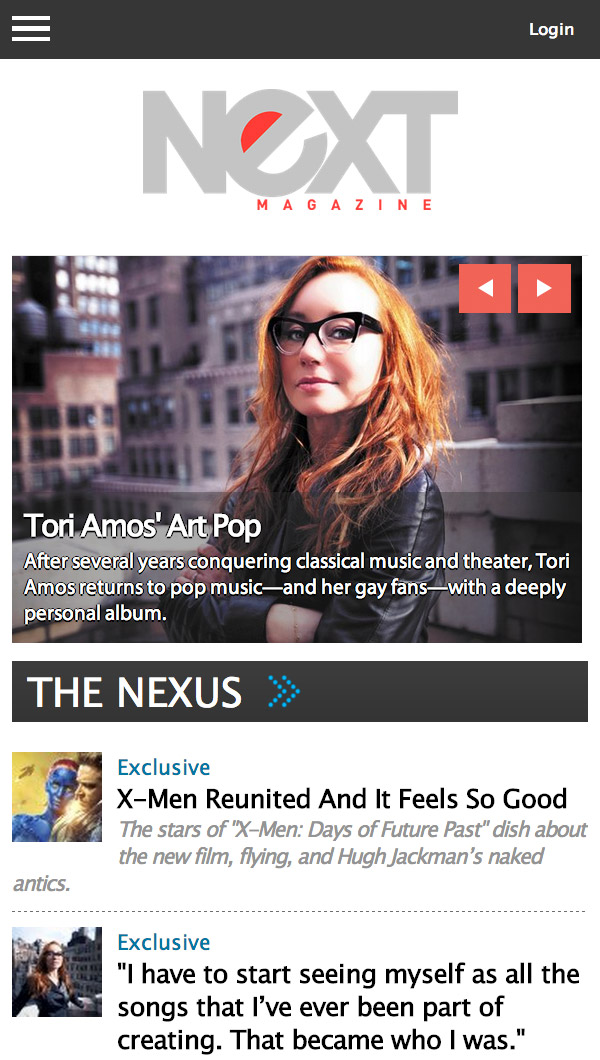Click the carousel description text about Tori Amos
600x1060 pixels.
click(x=297, y=587)
